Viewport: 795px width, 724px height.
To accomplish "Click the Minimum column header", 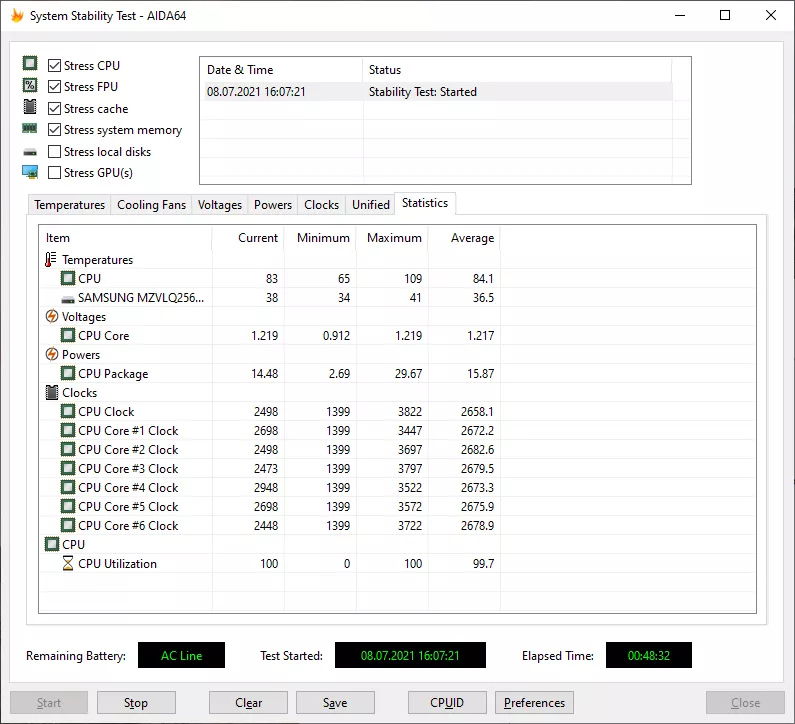I will (320, 238).
